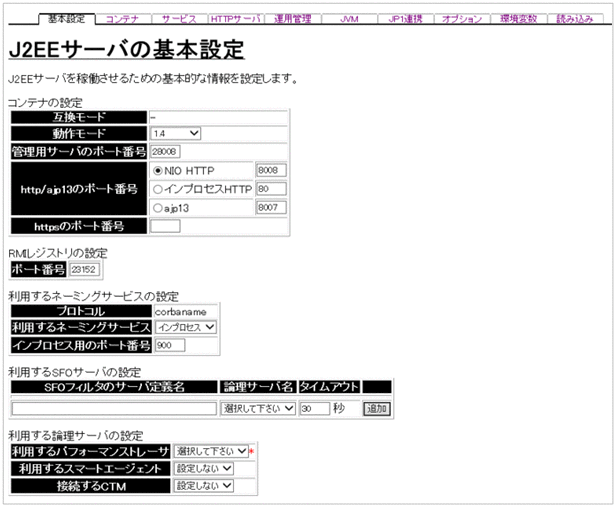Switch to the JP1連携 tab
Viewport: 616px width, 507px height.
click(405, 19)
